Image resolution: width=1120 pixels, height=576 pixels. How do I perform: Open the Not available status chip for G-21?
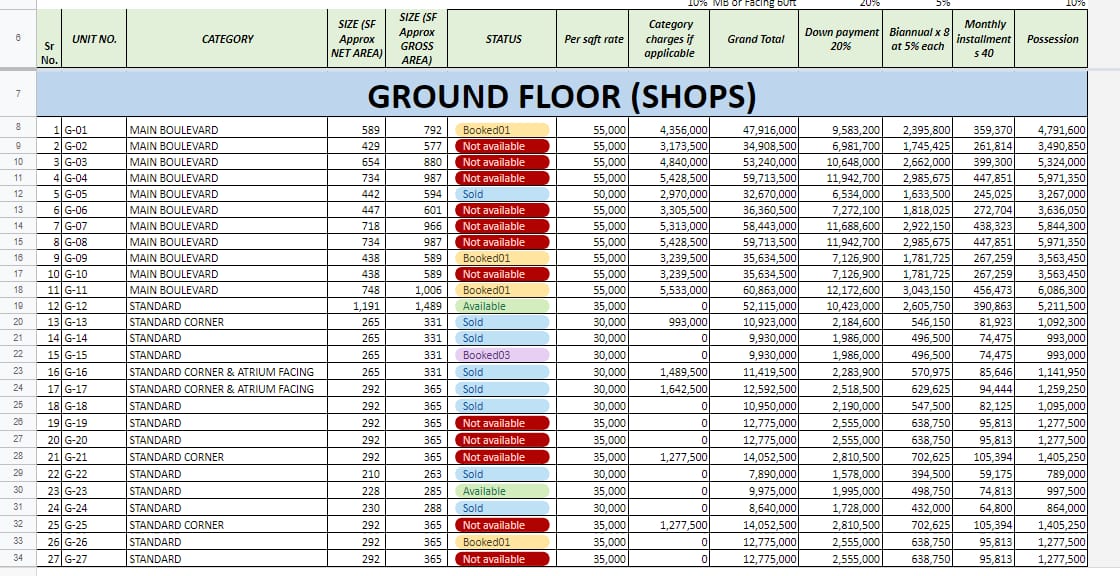tap(502, 457)
